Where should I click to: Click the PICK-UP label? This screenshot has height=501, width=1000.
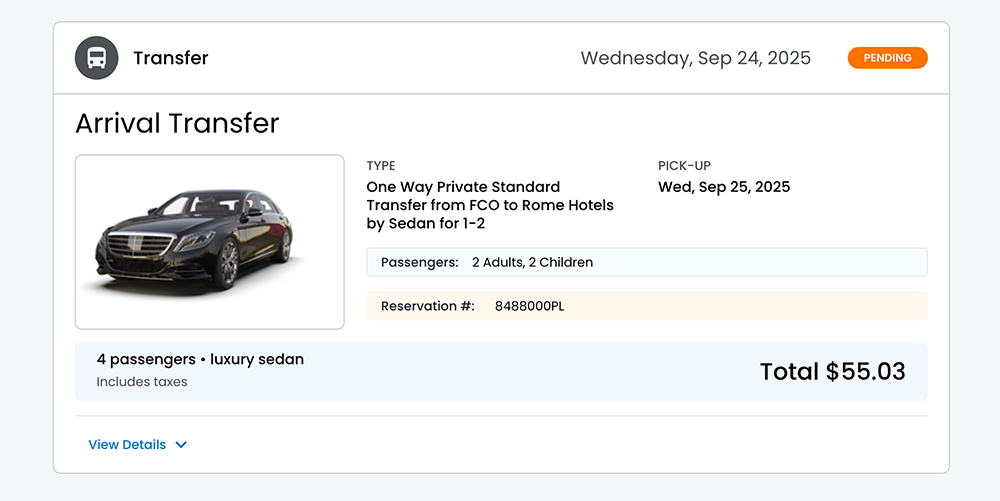(x=684, y=166)
